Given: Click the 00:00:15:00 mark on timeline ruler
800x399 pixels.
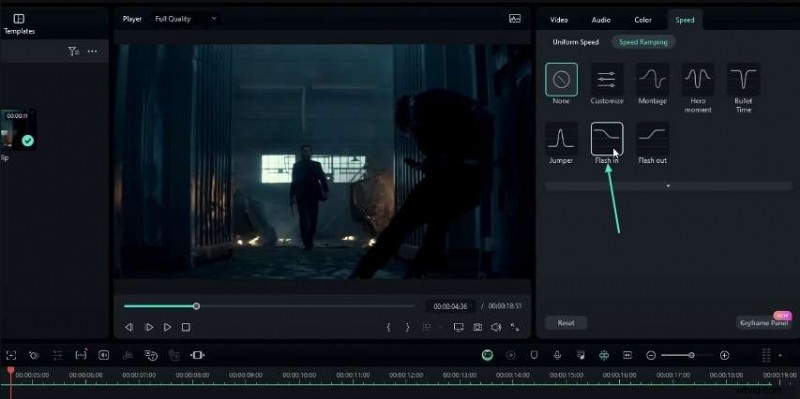Looking at the screenshot, I should pyautogui.click(x=566, y=375).
